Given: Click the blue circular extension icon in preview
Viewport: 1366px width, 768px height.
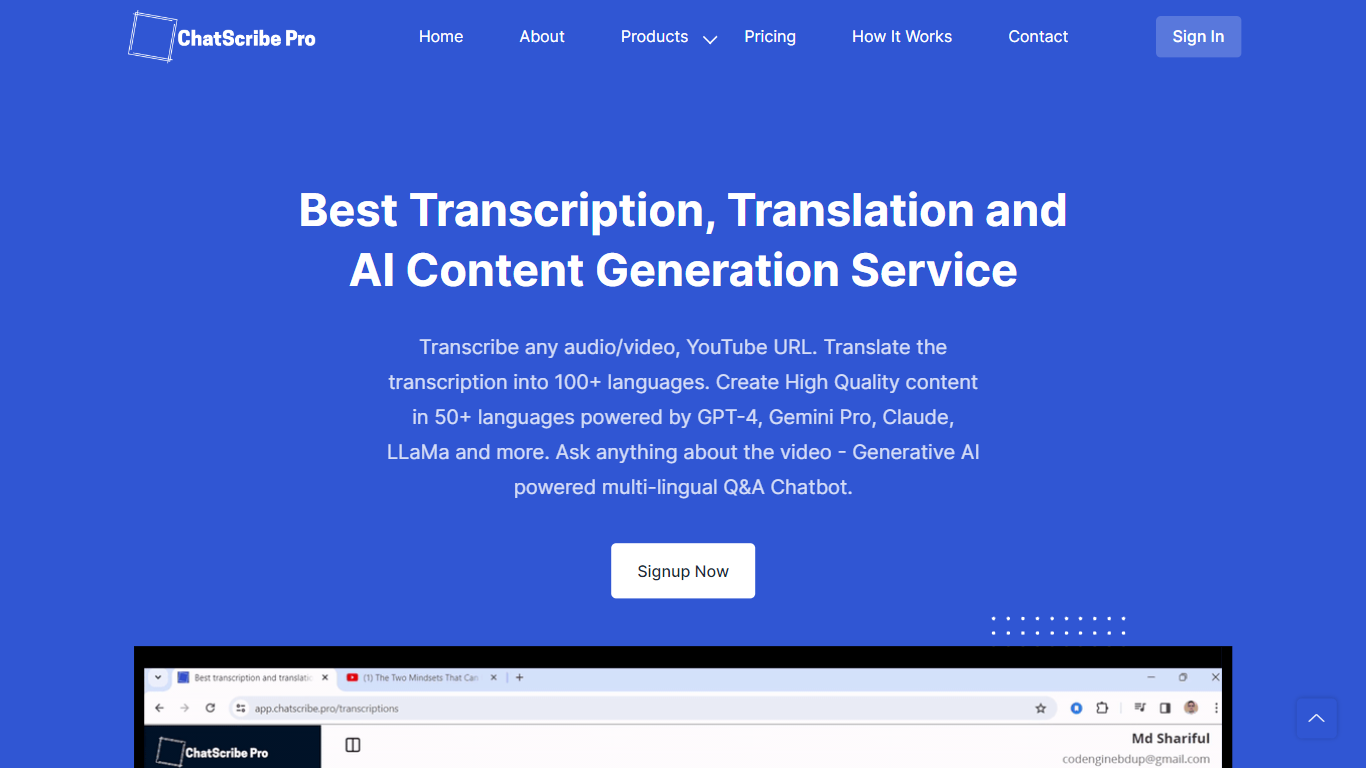Looking at the screenshot, I should (1076, 708).
